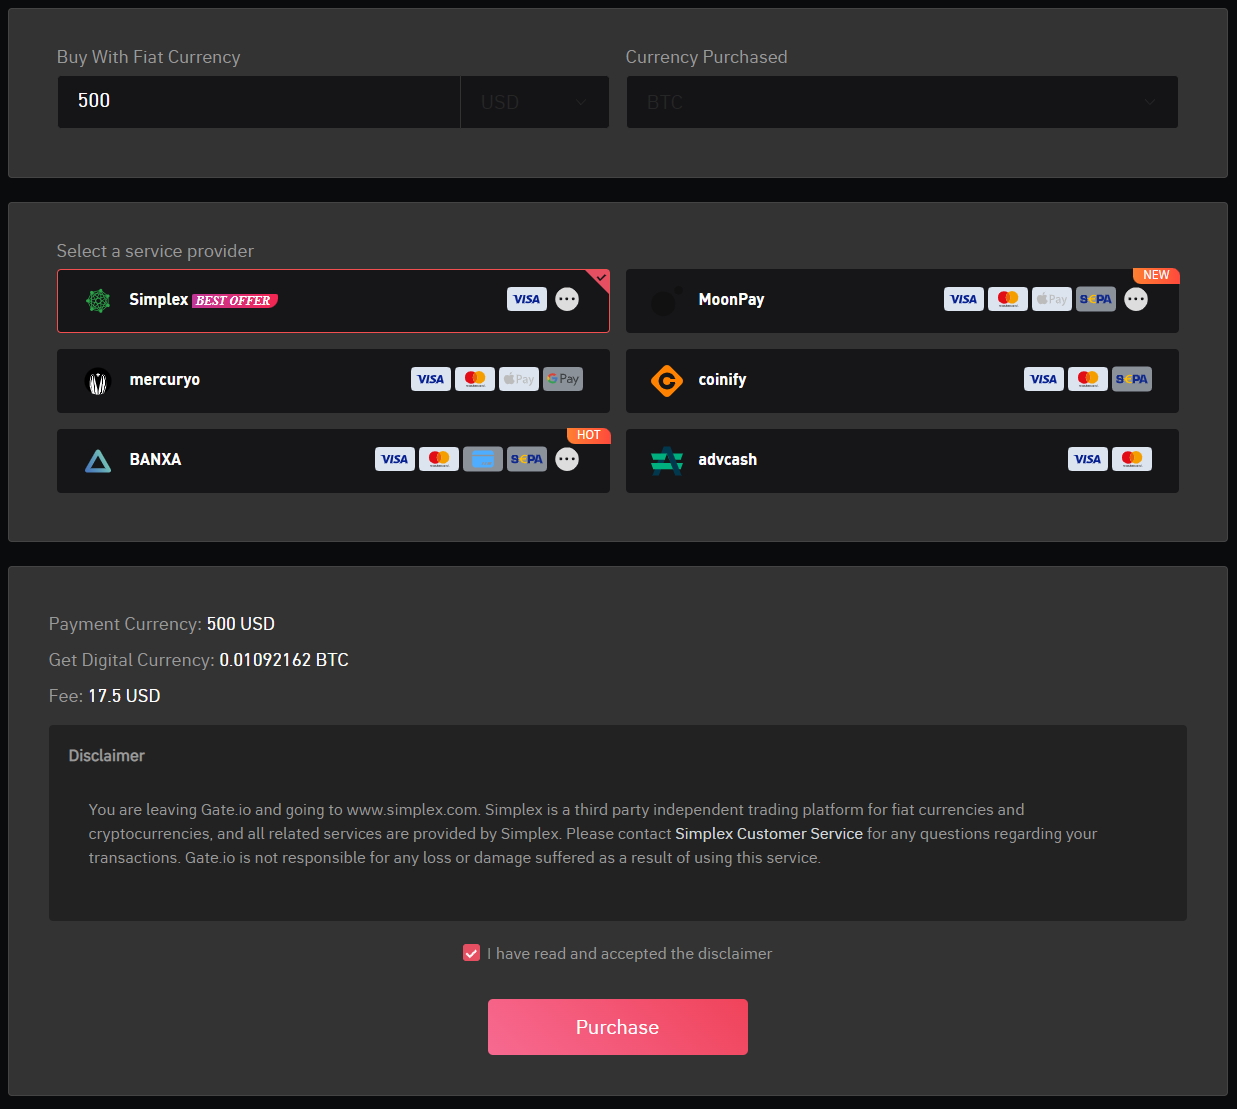Click the SEPA icon in BANXA row
The height and width of the screenshot is (1109, 1237).
527,459
